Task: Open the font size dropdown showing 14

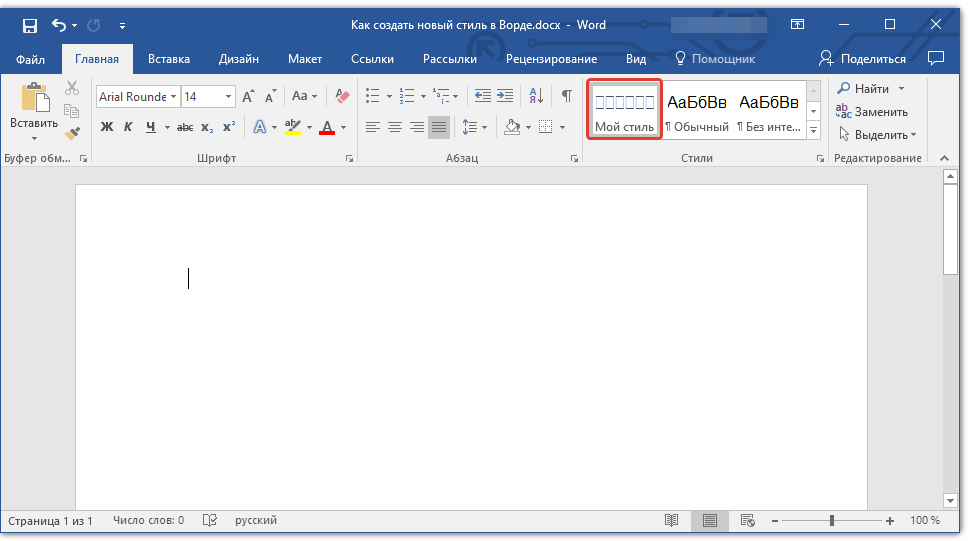Action: 229,97
